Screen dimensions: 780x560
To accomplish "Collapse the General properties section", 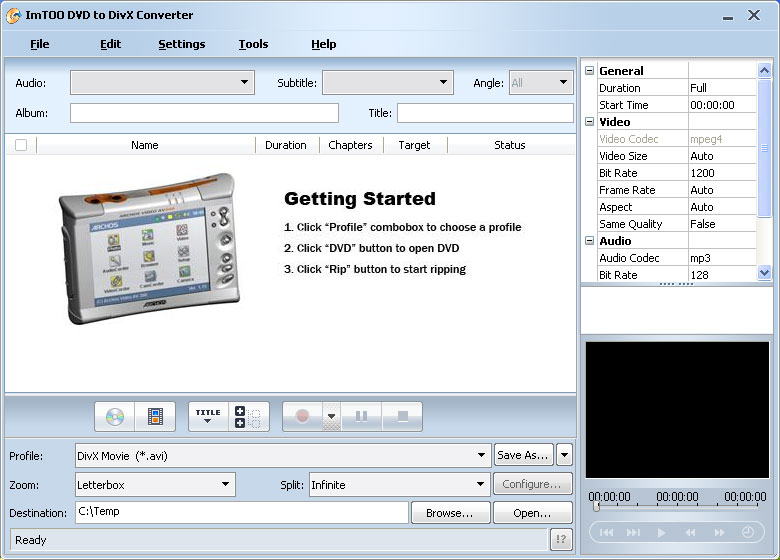I will (590, 71).
